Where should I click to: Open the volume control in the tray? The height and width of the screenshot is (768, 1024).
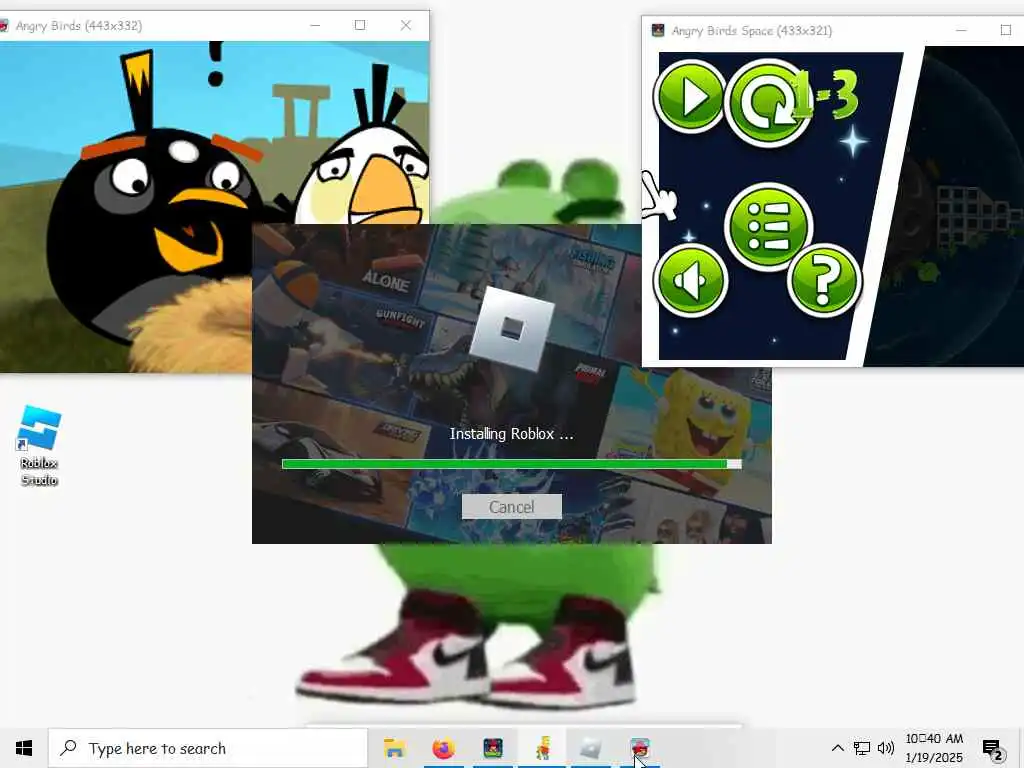click(x=886, y=748)
